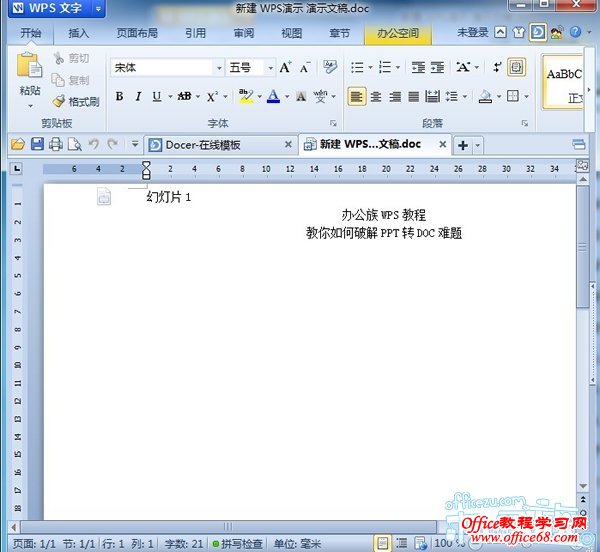Open the Insert (插入) ribbon tab
Viewport: 600px width, 552px height.
78,33
